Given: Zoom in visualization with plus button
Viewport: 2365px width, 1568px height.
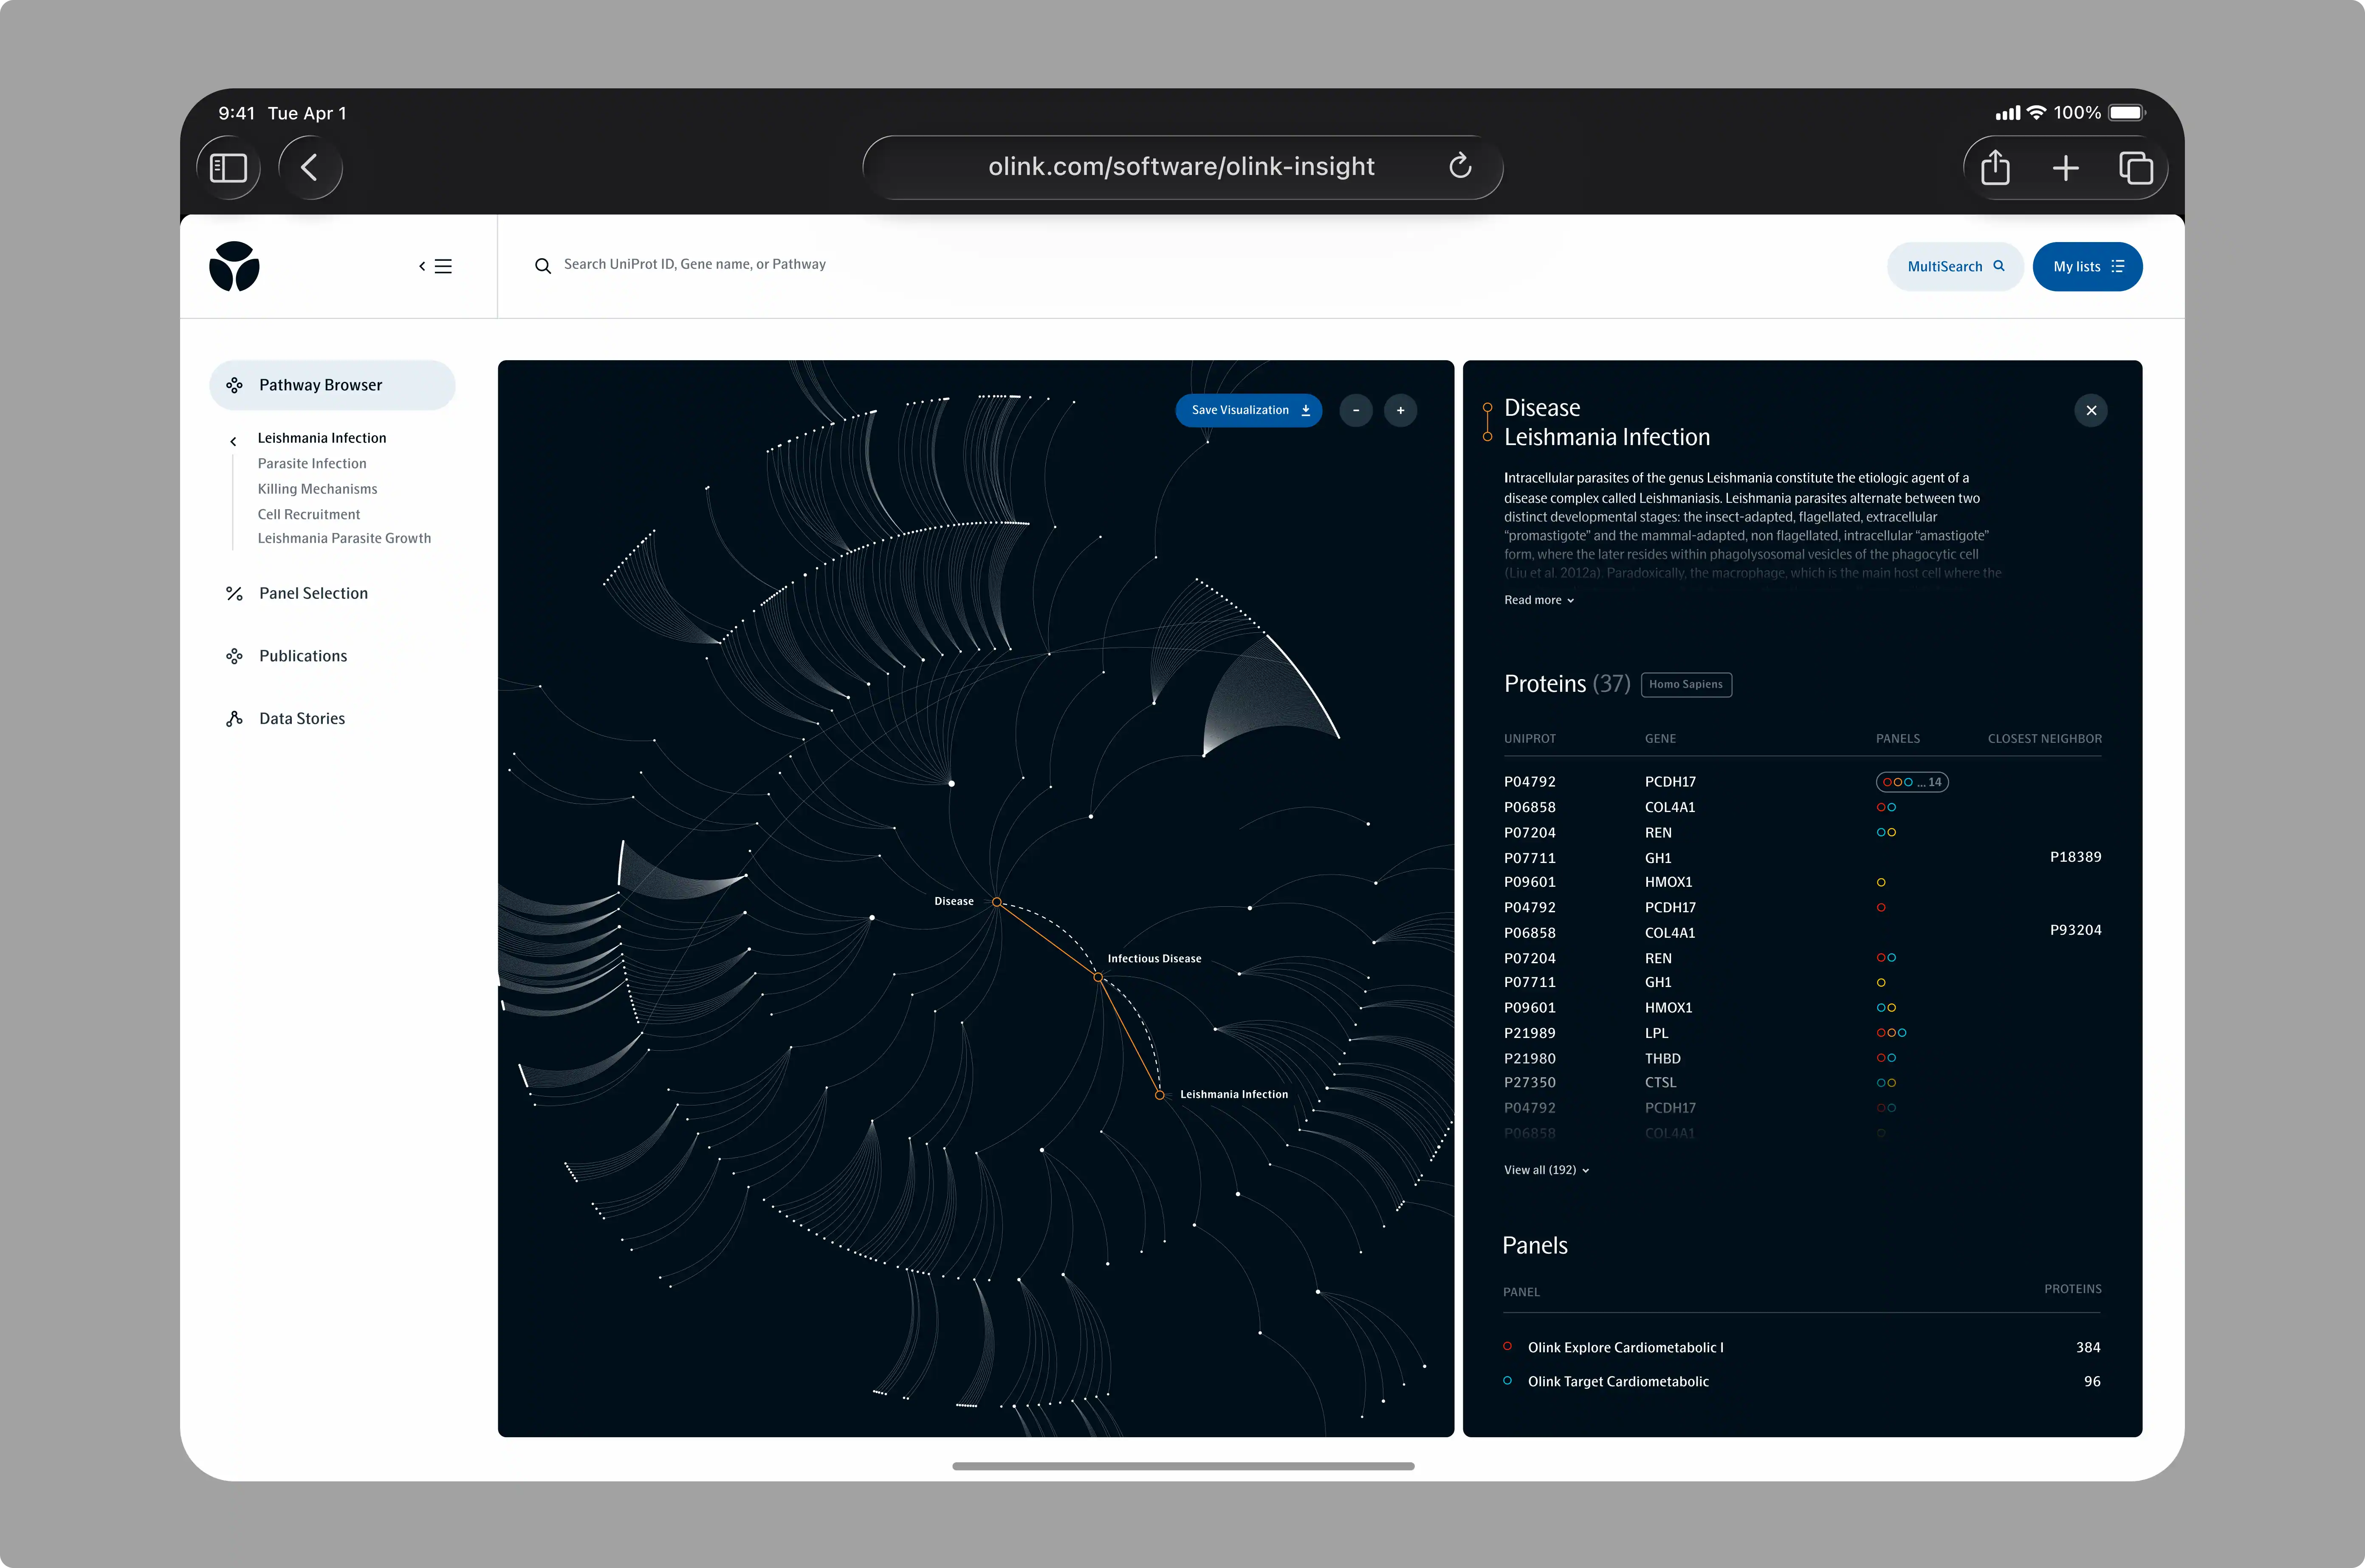Looking at the screenshot, I should pyautogui.click(x=1400, y=410).
